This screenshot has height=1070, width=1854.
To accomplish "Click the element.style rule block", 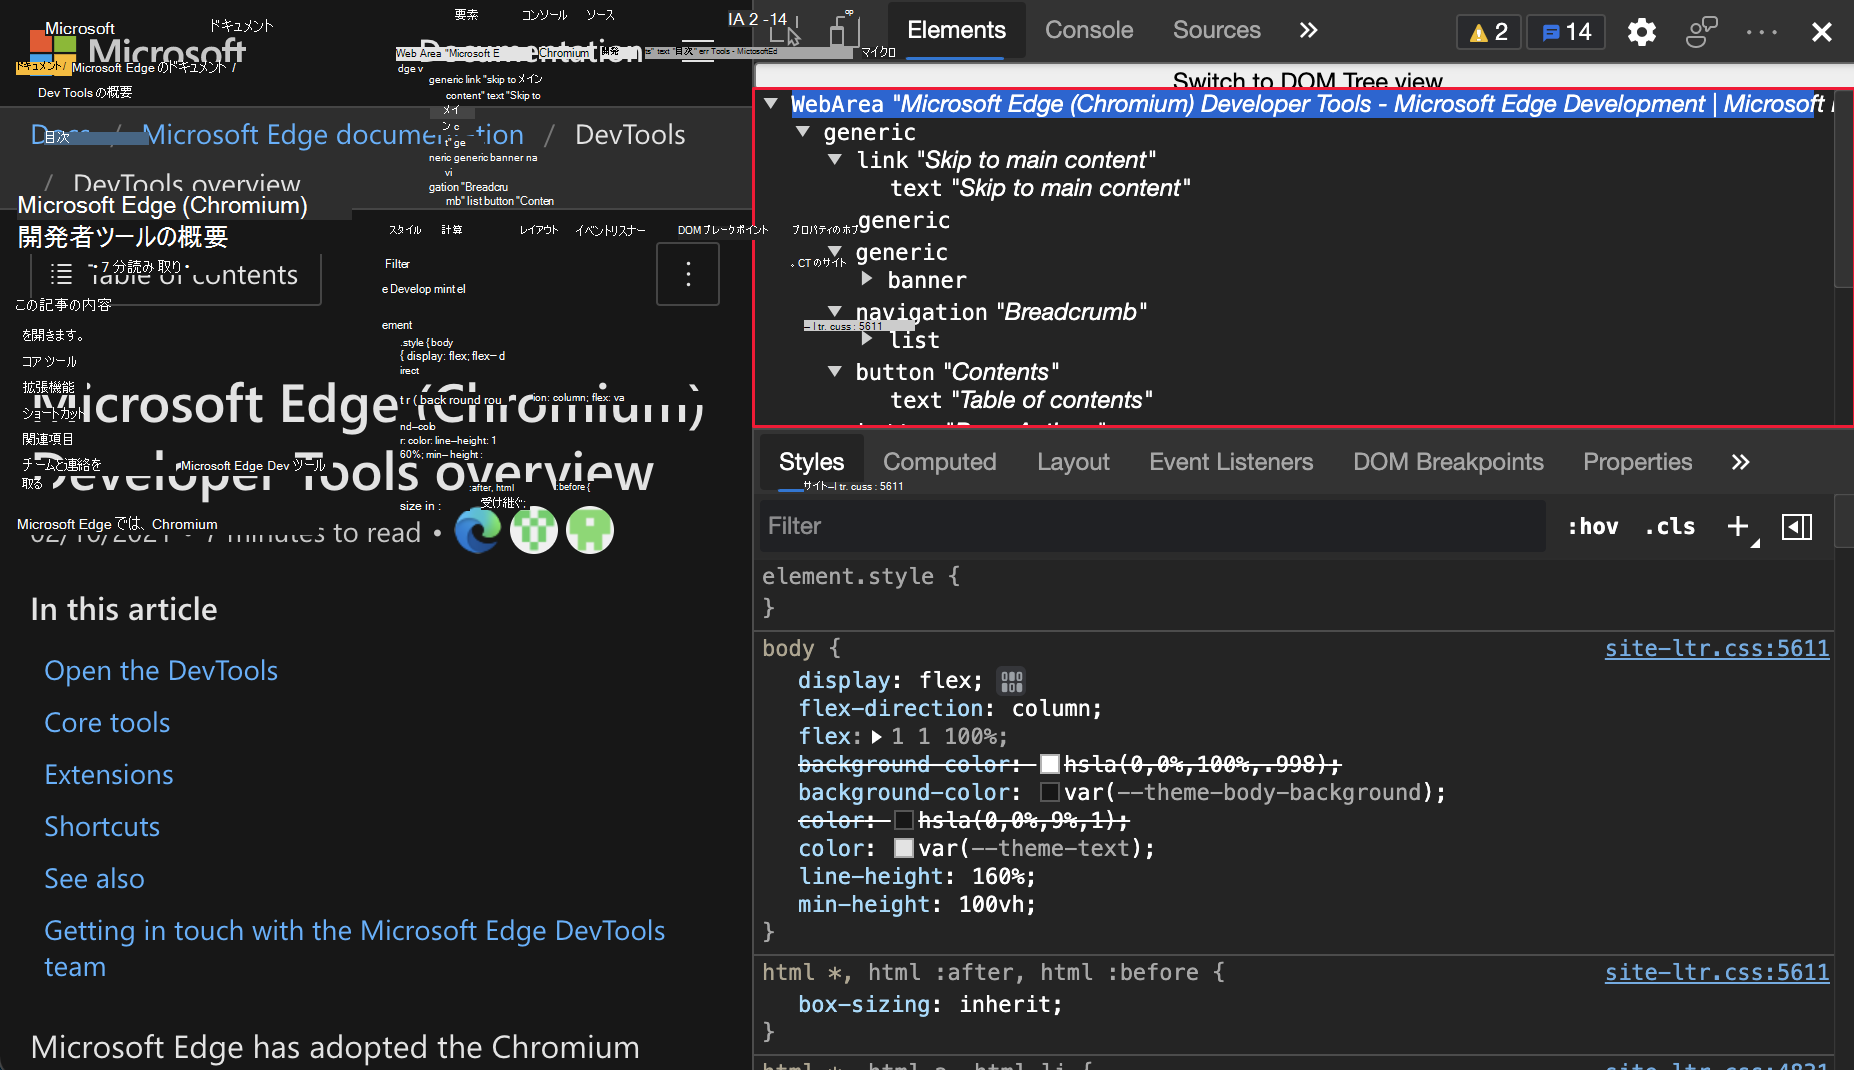I will point(1295,592).
